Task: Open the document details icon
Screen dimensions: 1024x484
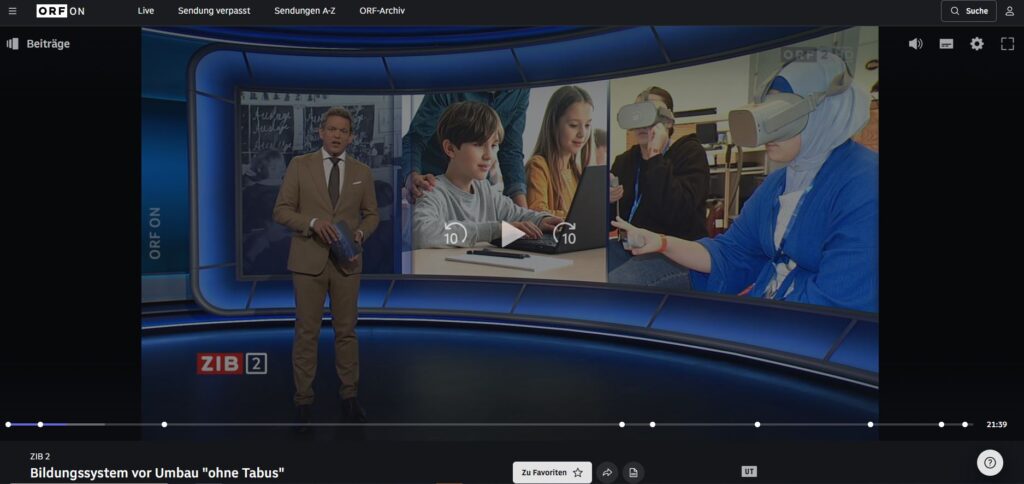Action: click(633, 472)
